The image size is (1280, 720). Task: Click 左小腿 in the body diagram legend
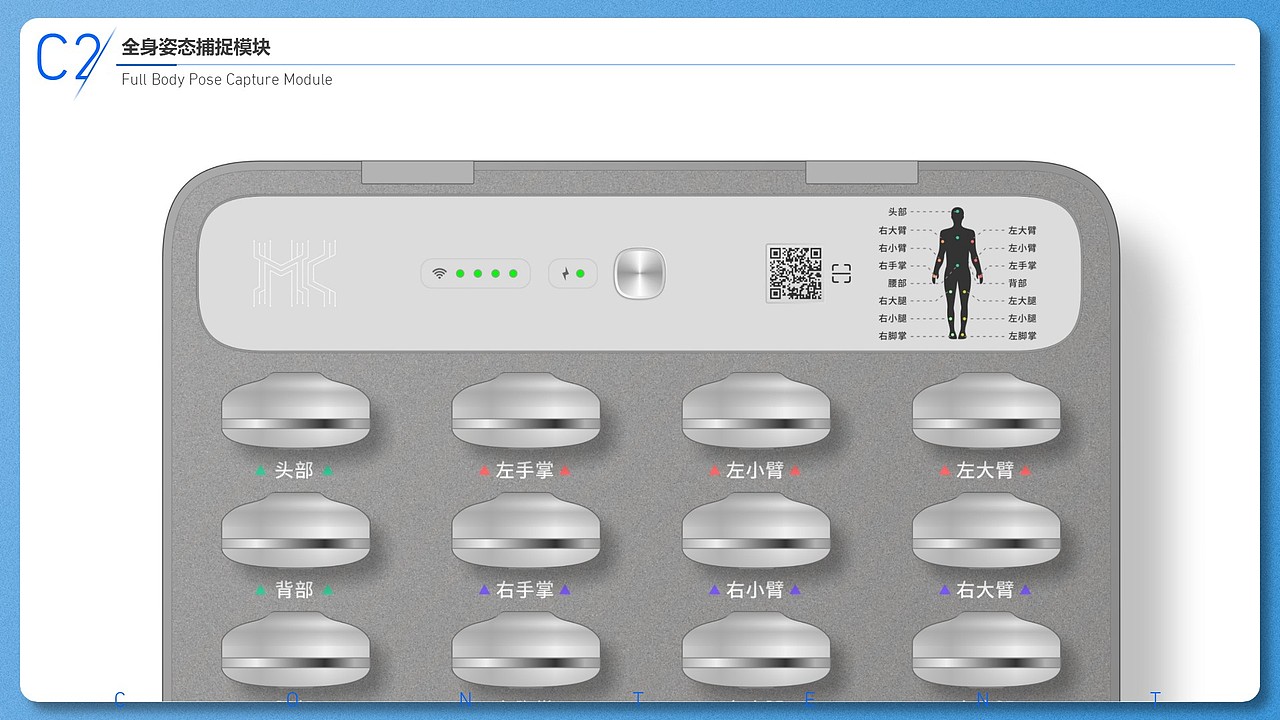point(1022,318)
